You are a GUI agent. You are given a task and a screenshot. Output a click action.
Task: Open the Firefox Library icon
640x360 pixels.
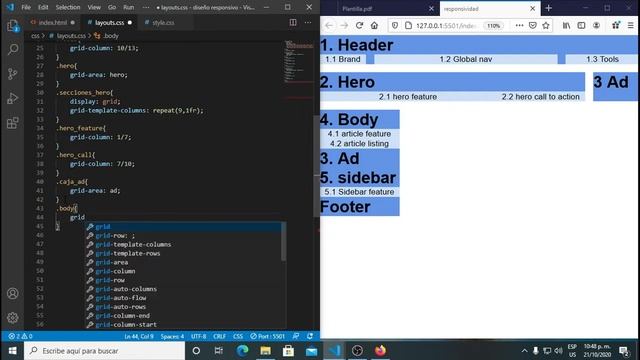coord(567,25)
